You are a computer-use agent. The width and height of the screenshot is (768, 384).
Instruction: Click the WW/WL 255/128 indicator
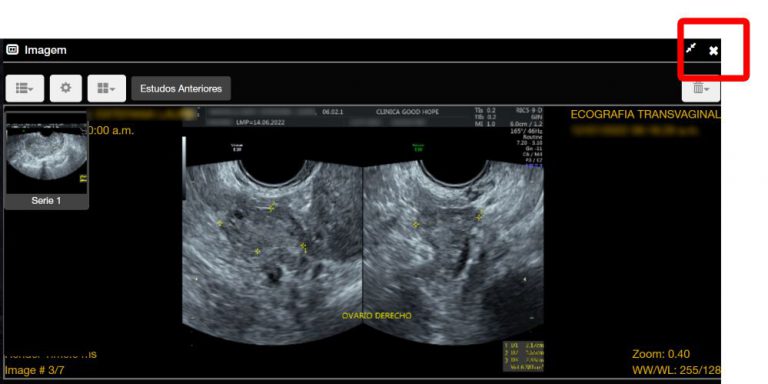pos(676,370)
